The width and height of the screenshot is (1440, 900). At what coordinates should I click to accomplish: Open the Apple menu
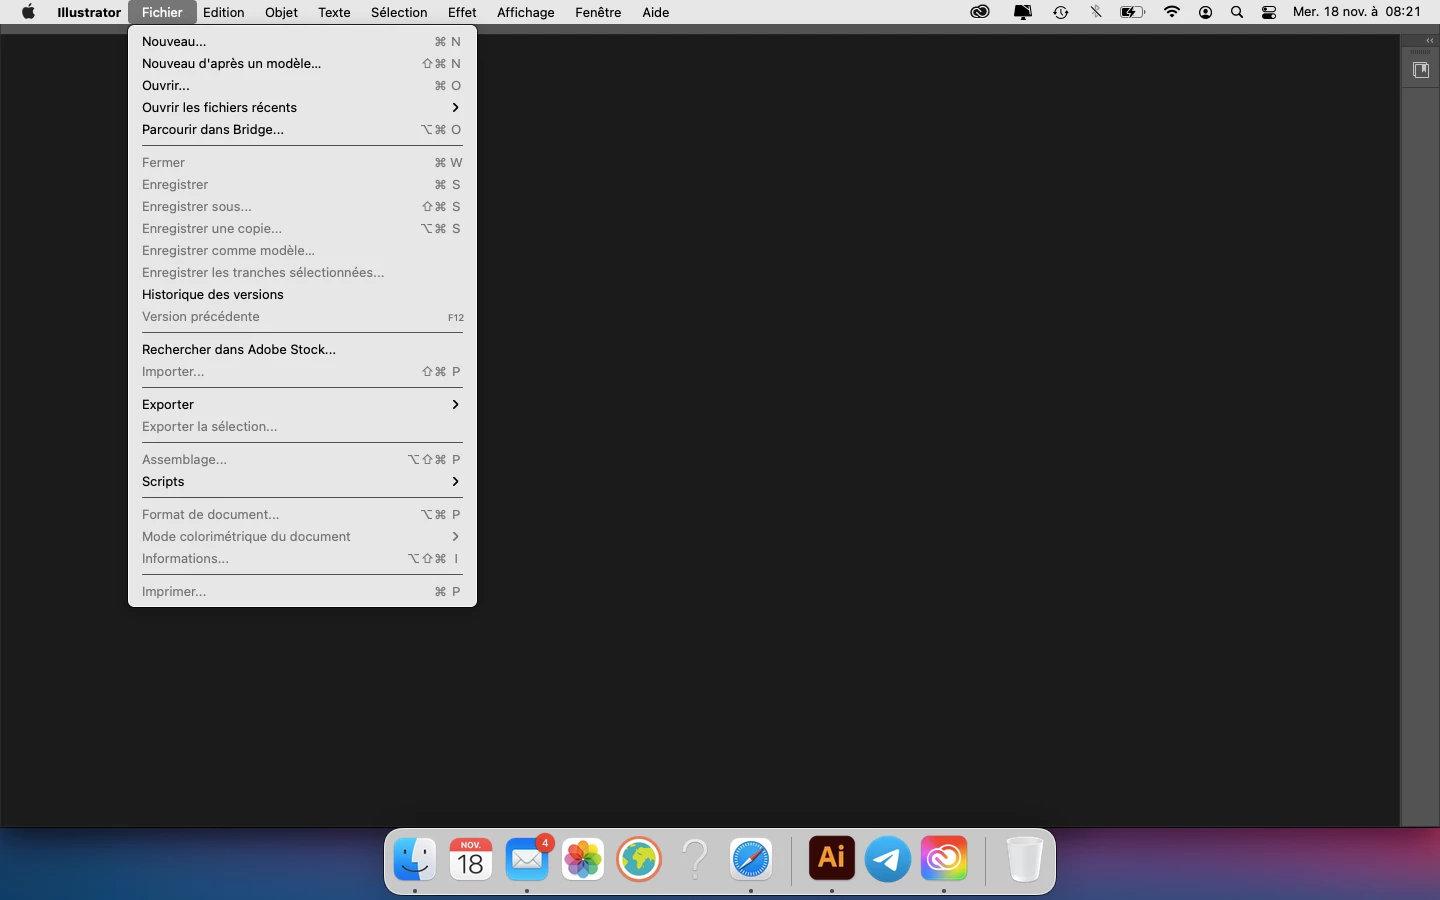[28, 12]
